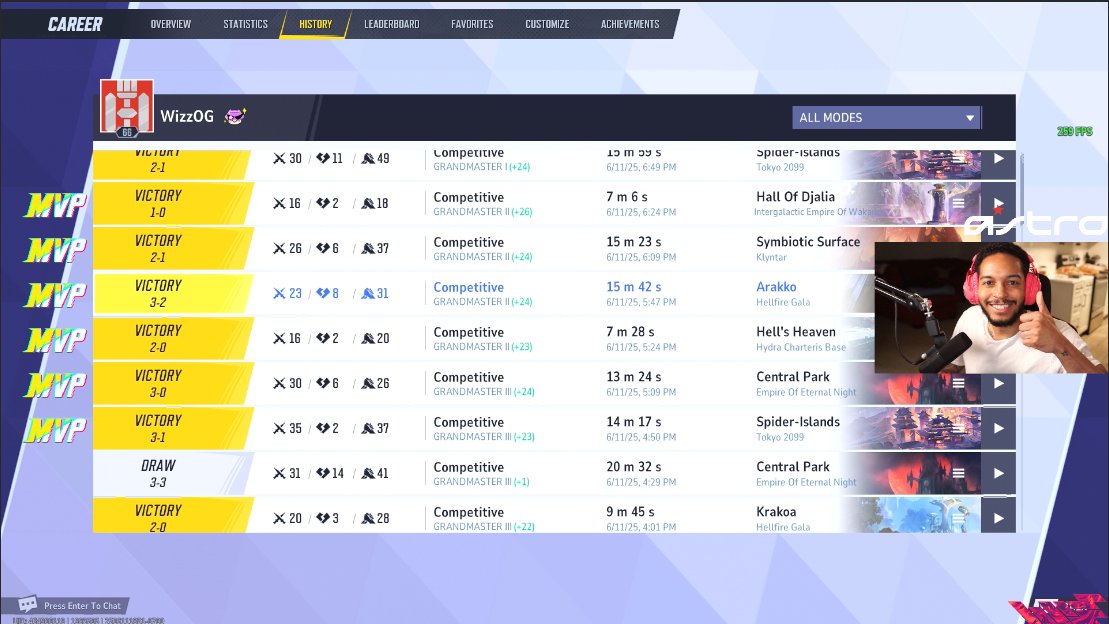Click the '20 m 32 s' match duration

click(x=634, y=466)
